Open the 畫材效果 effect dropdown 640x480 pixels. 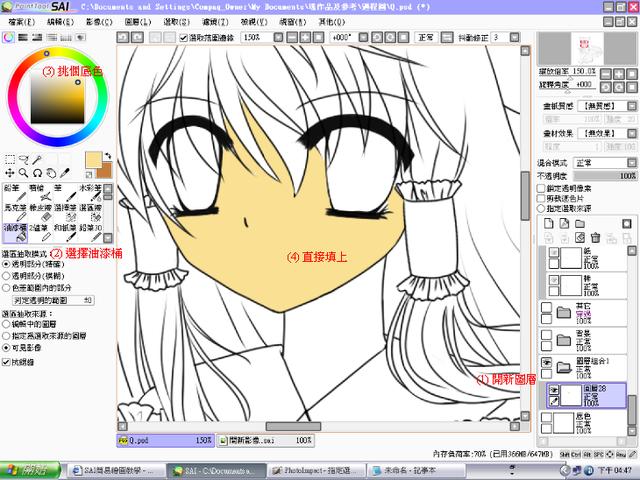click(x=631, y=133)
